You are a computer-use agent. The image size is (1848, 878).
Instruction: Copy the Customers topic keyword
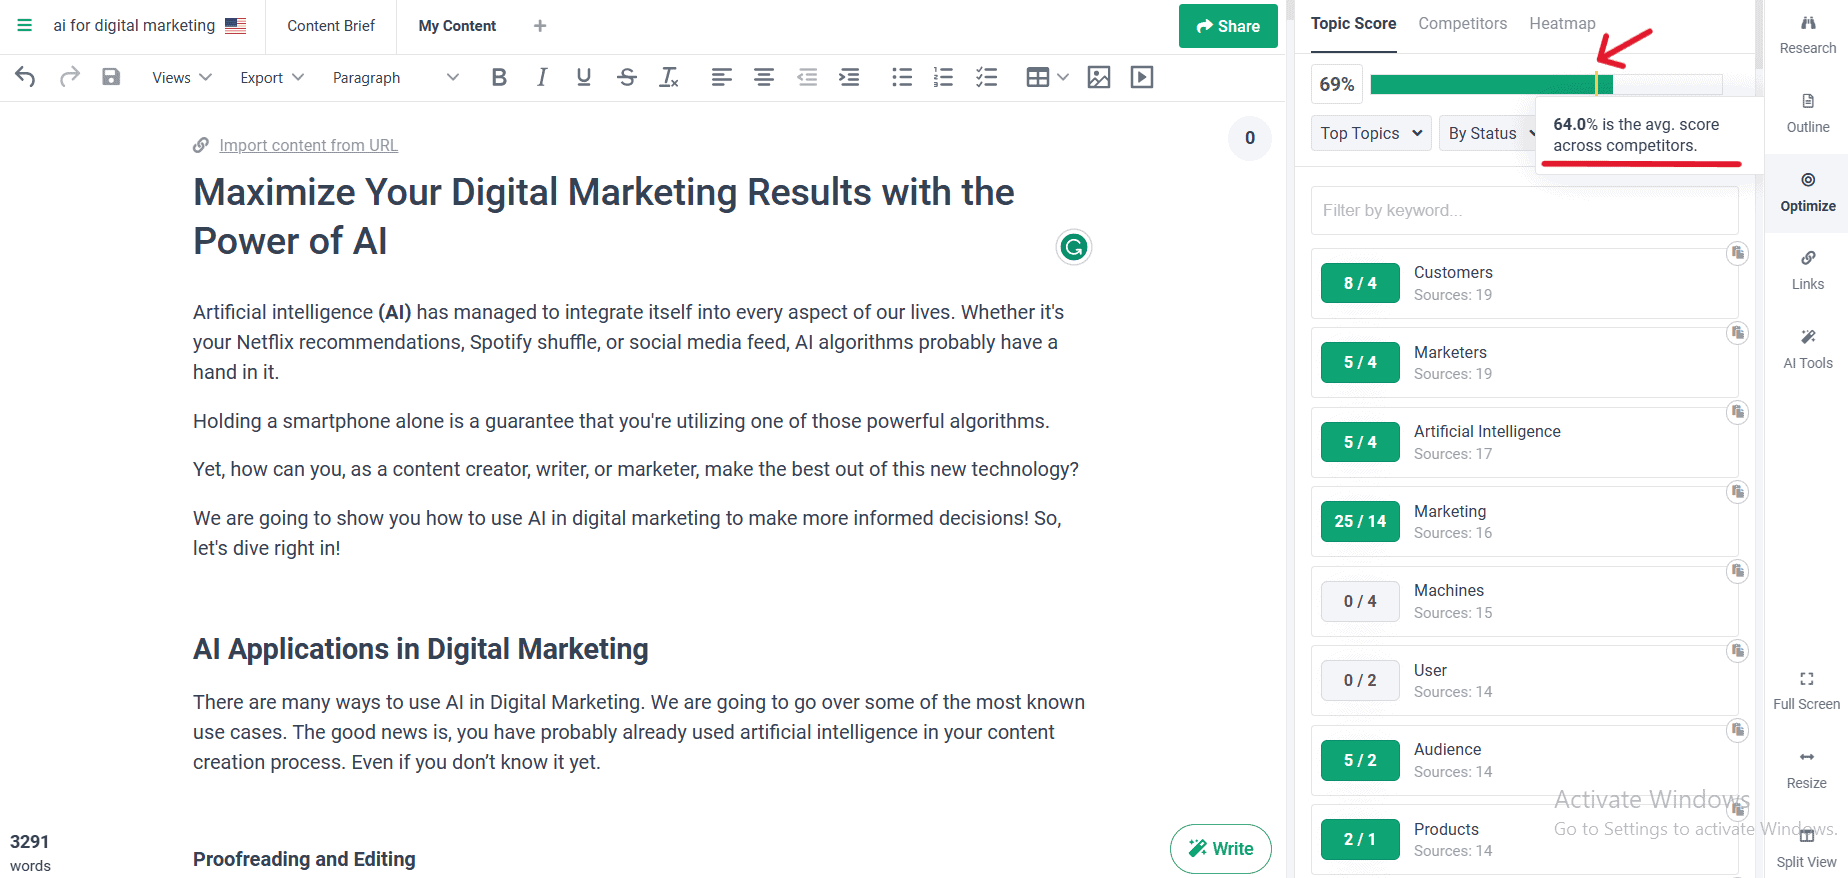(x=1737, y=253)
